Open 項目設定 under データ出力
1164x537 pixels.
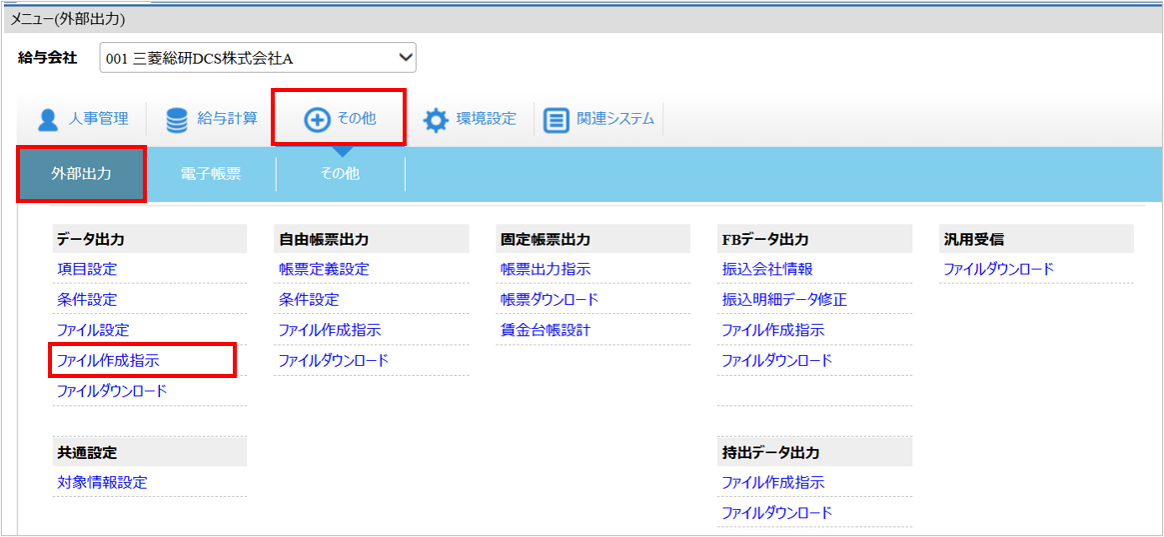pyautogui.click(x=87, y=269)
